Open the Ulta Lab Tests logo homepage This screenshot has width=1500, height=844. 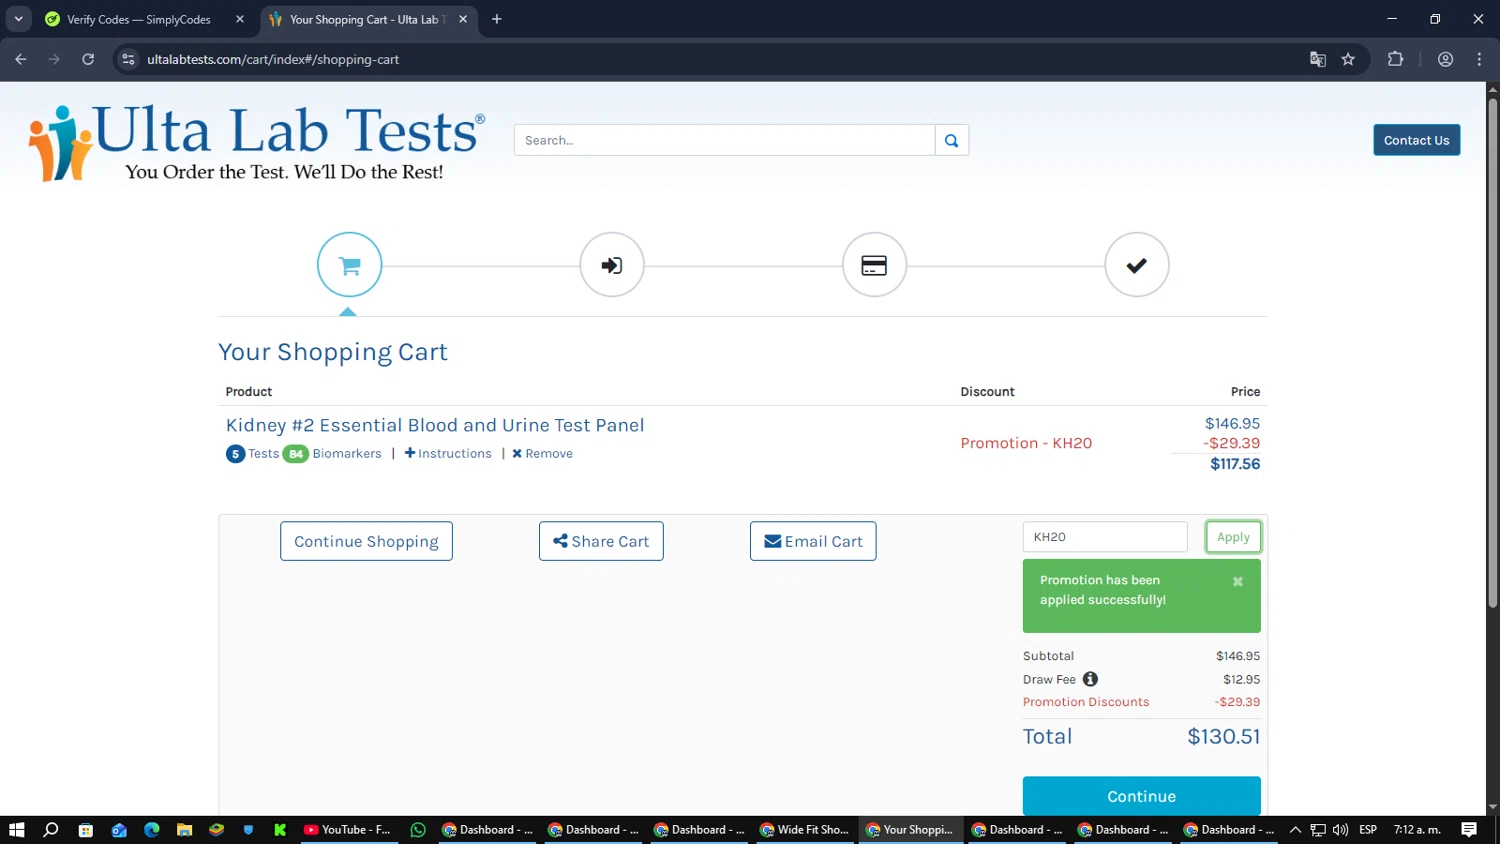click(x=257, y=143)
